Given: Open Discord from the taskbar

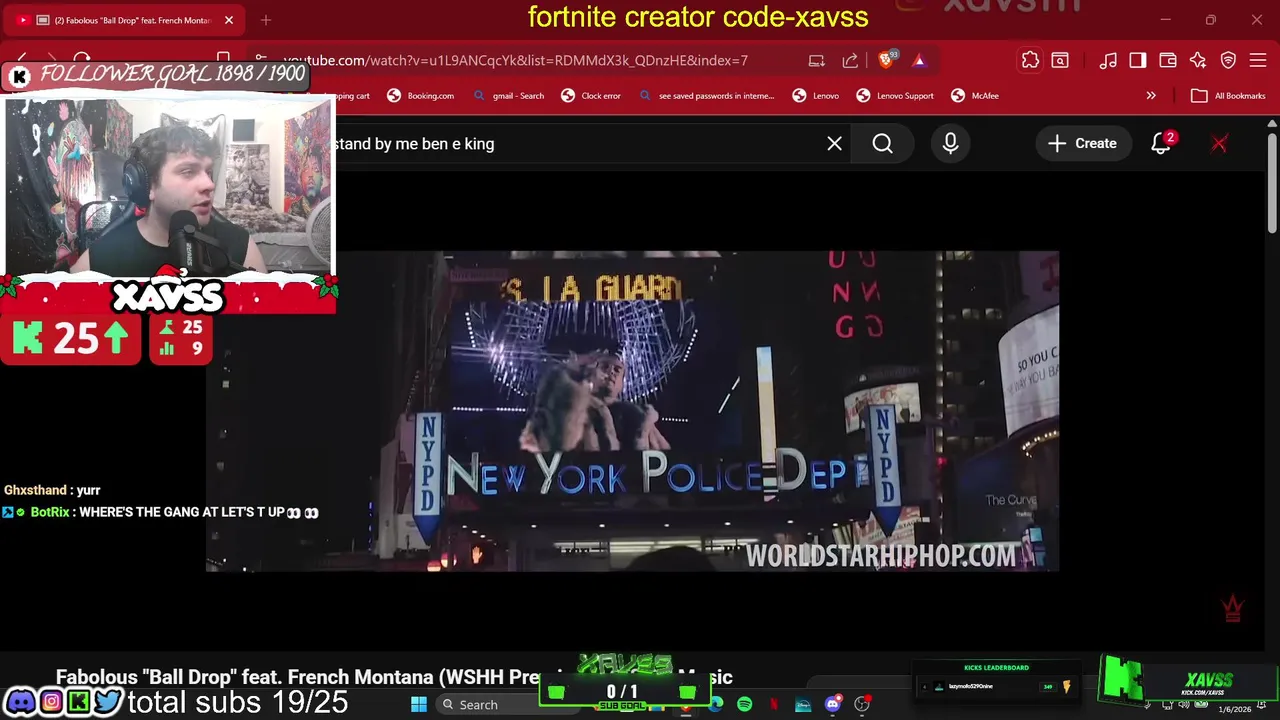Looking at the screenshot, I should (832, 705).
